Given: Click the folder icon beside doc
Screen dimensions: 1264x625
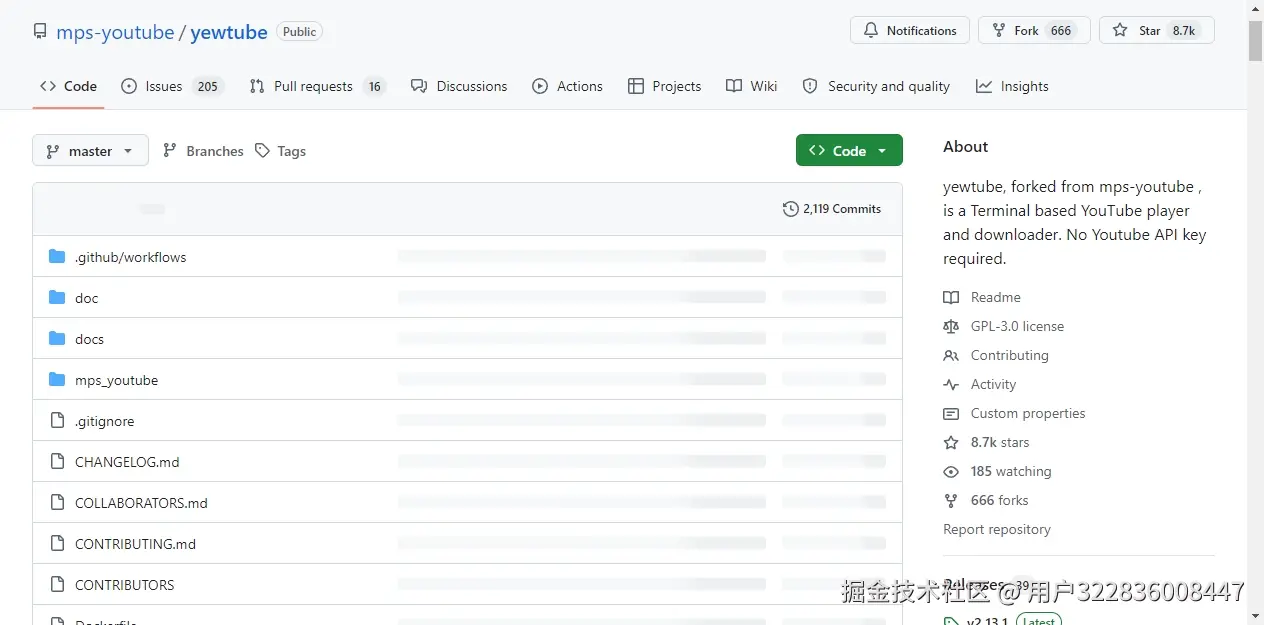Looking at the screenshot, I should click(x=57, y=298).
